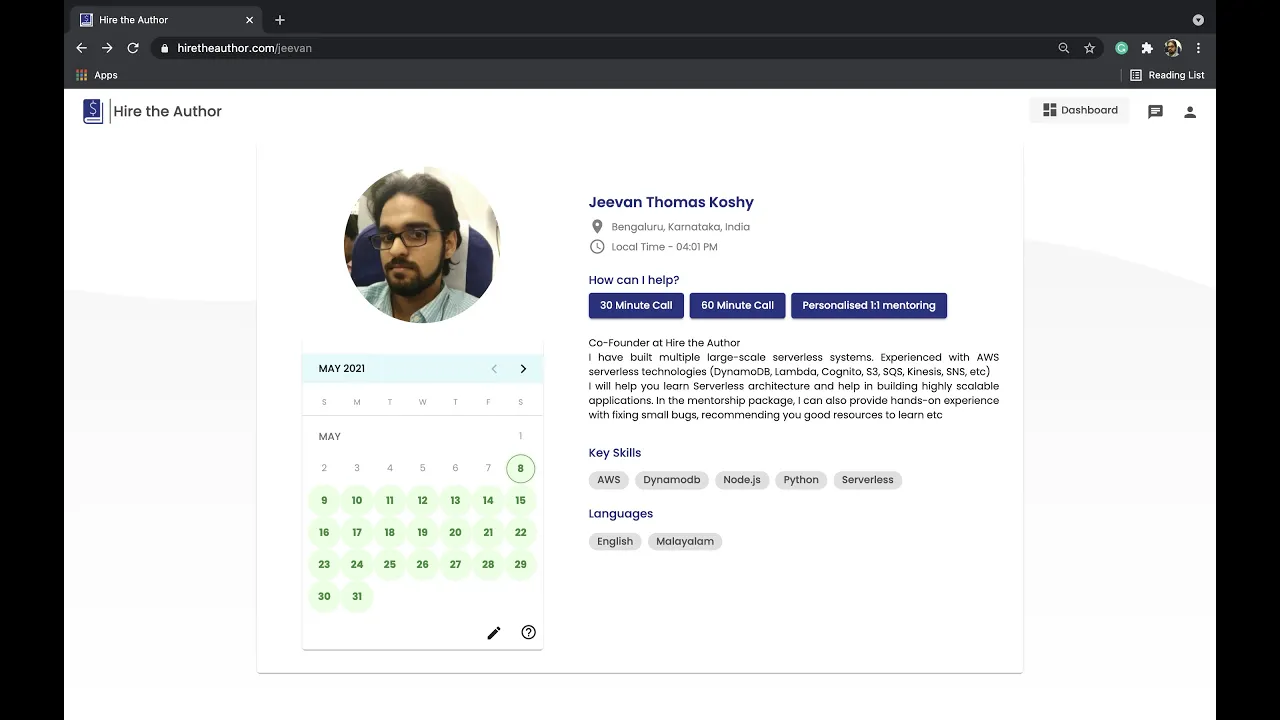
Task: Click the Languages heading
Action: coord(621,514)
